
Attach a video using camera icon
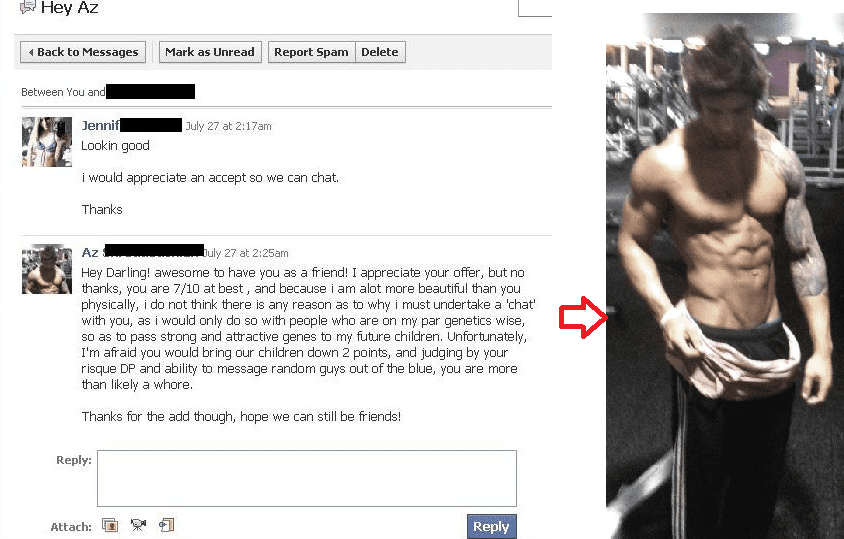(138, 524)
